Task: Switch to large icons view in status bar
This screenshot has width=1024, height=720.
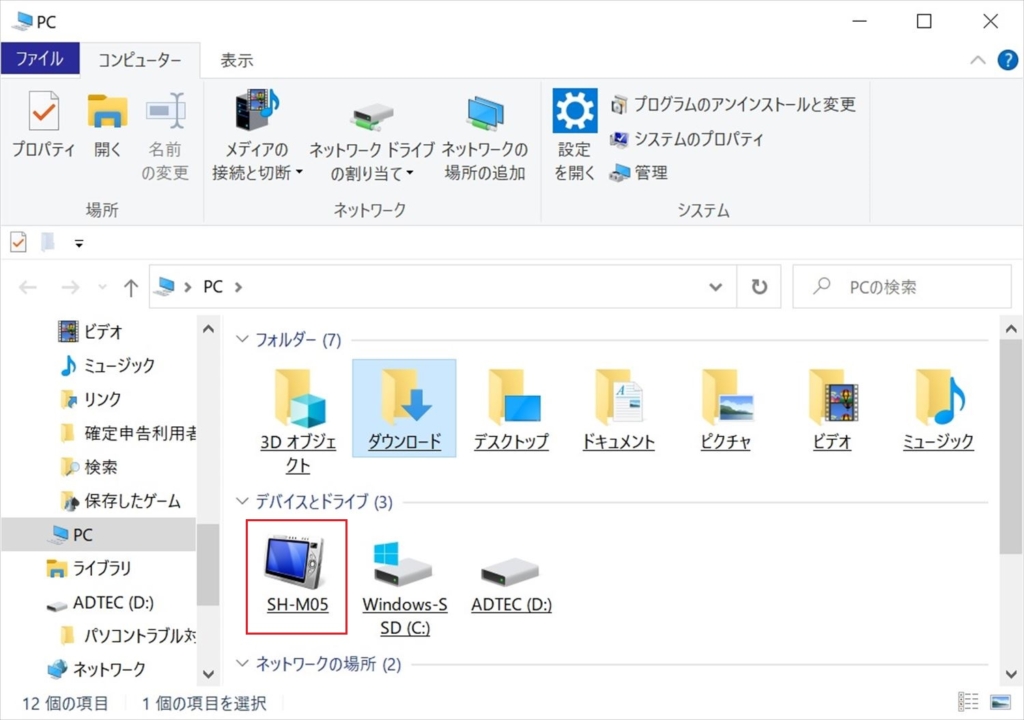Action: tap(1000, 703)
